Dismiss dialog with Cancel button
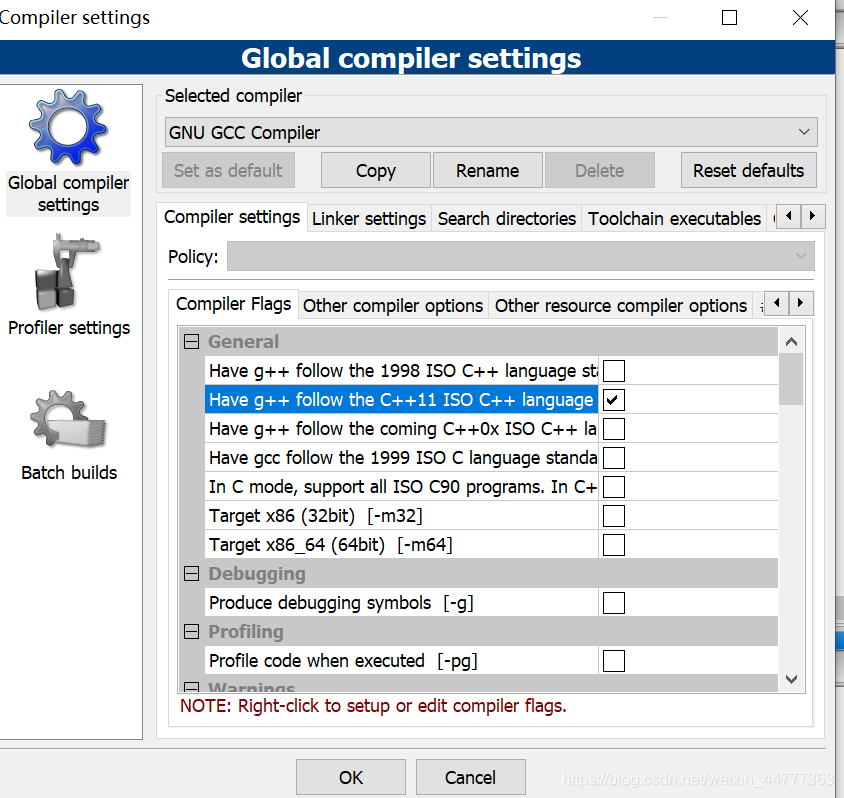 [x=470, y=778]
